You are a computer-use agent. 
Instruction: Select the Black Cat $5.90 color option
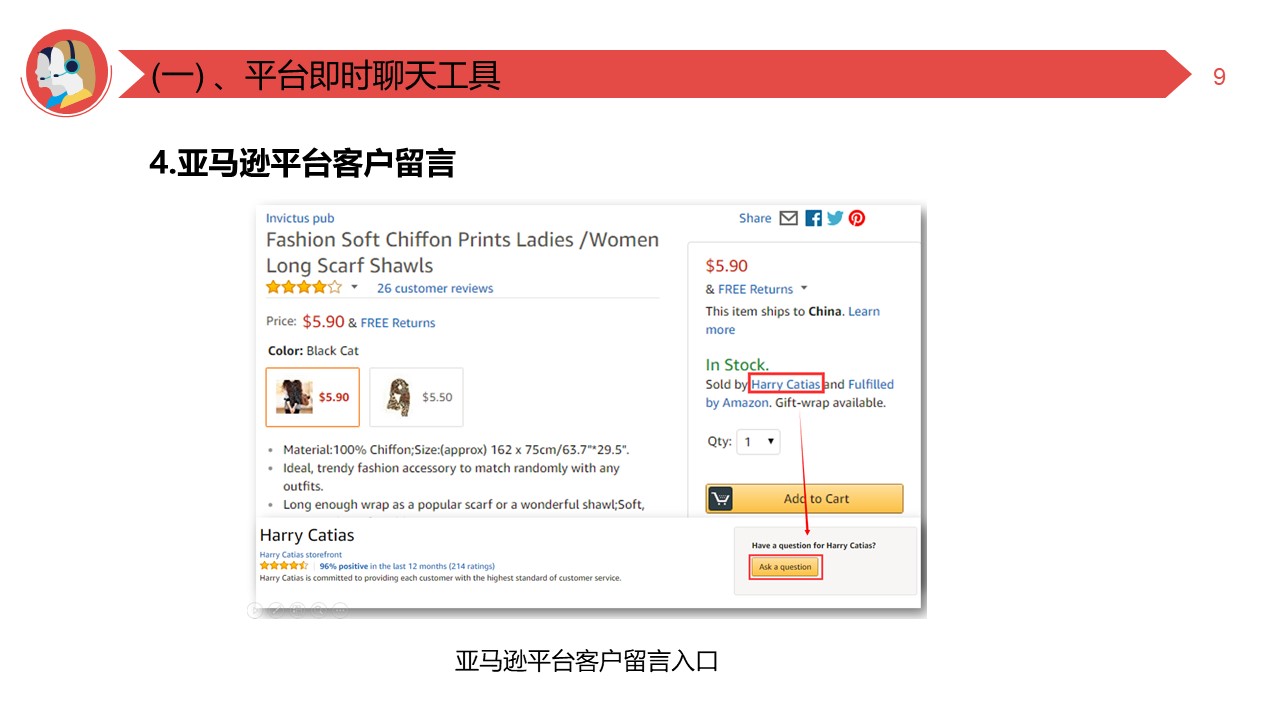pyautogui.click(x=312, y=397)
